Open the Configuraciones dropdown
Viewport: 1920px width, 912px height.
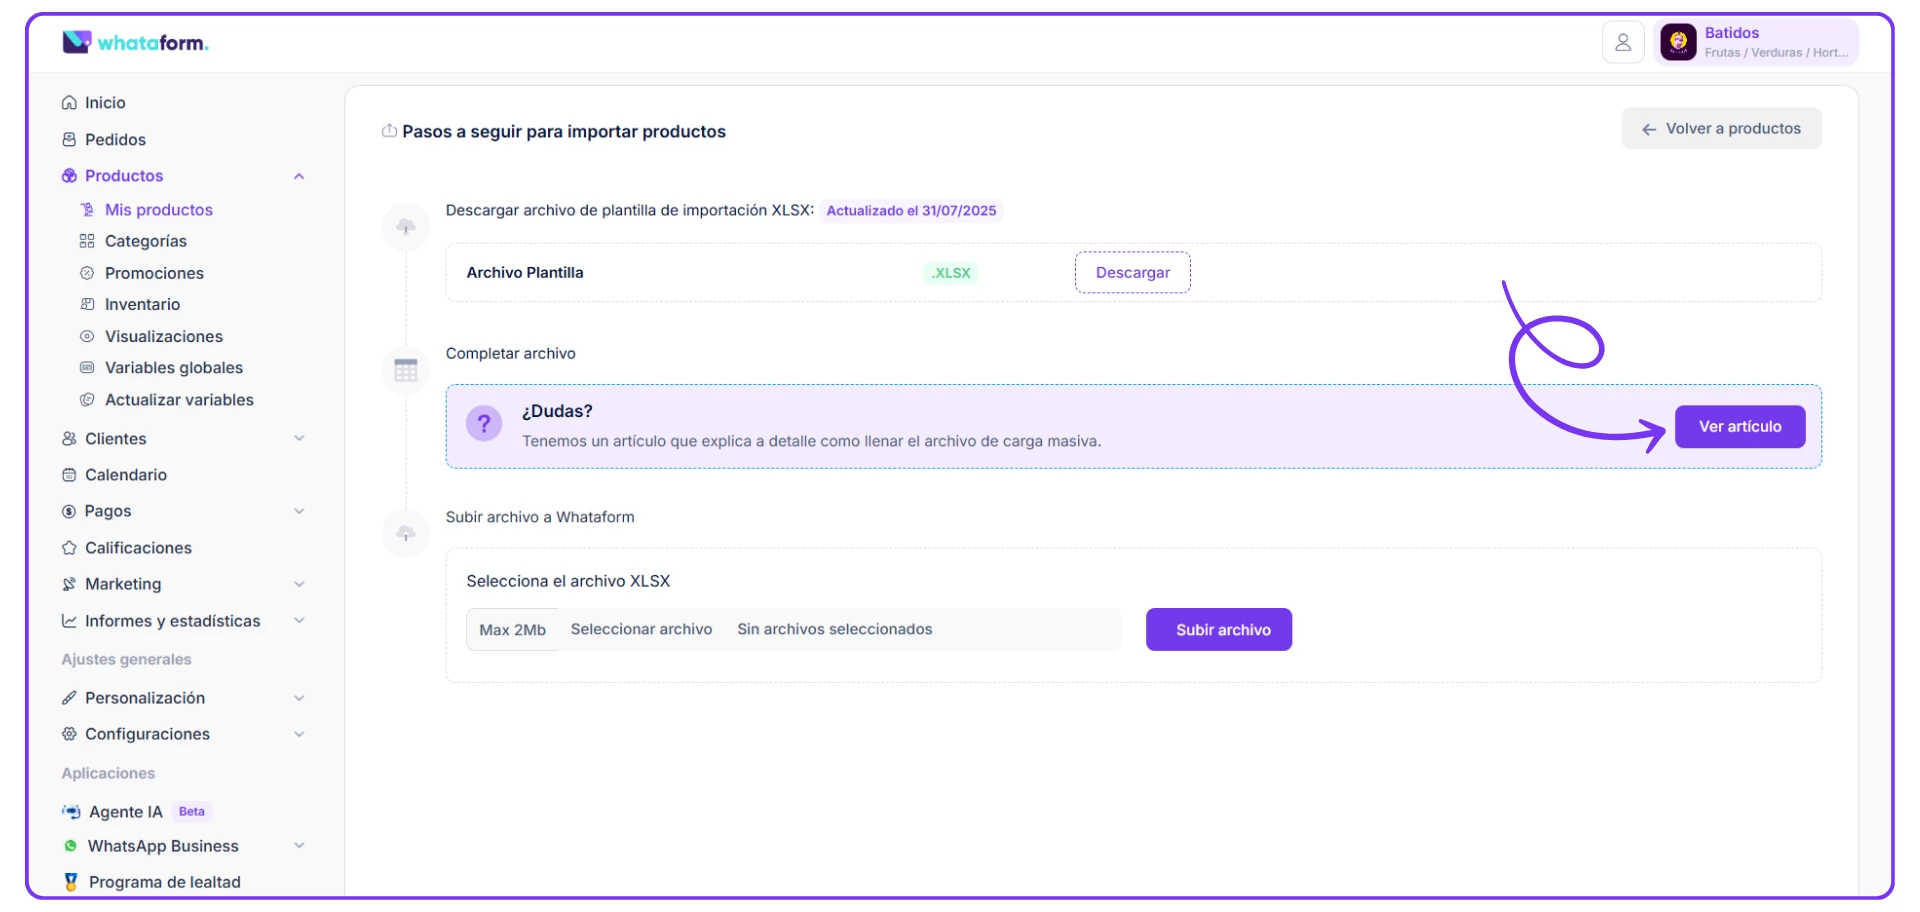[x=298, y=734]
